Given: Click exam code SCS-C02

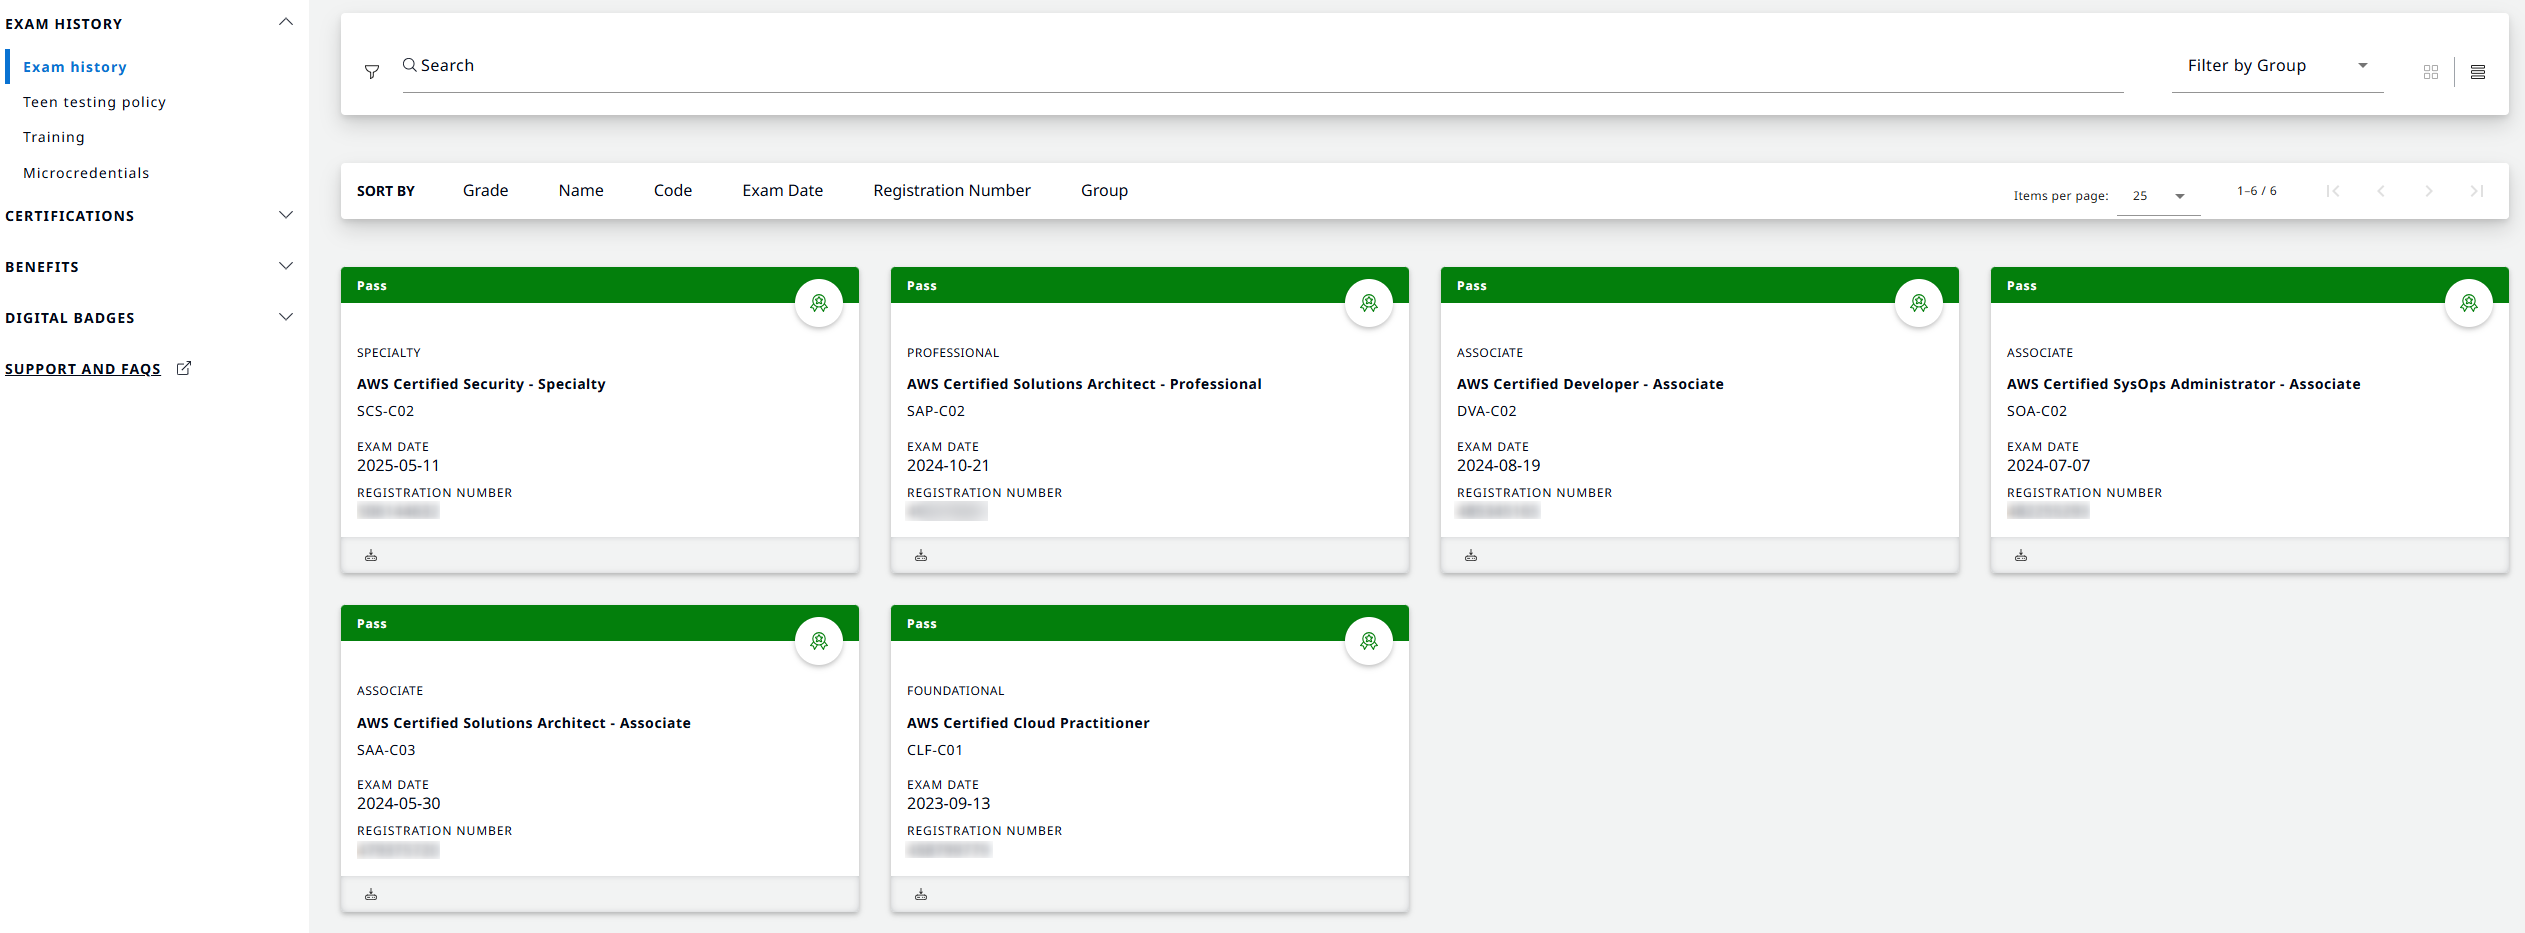Looking at the screenshot, I should tap(385, 411).
